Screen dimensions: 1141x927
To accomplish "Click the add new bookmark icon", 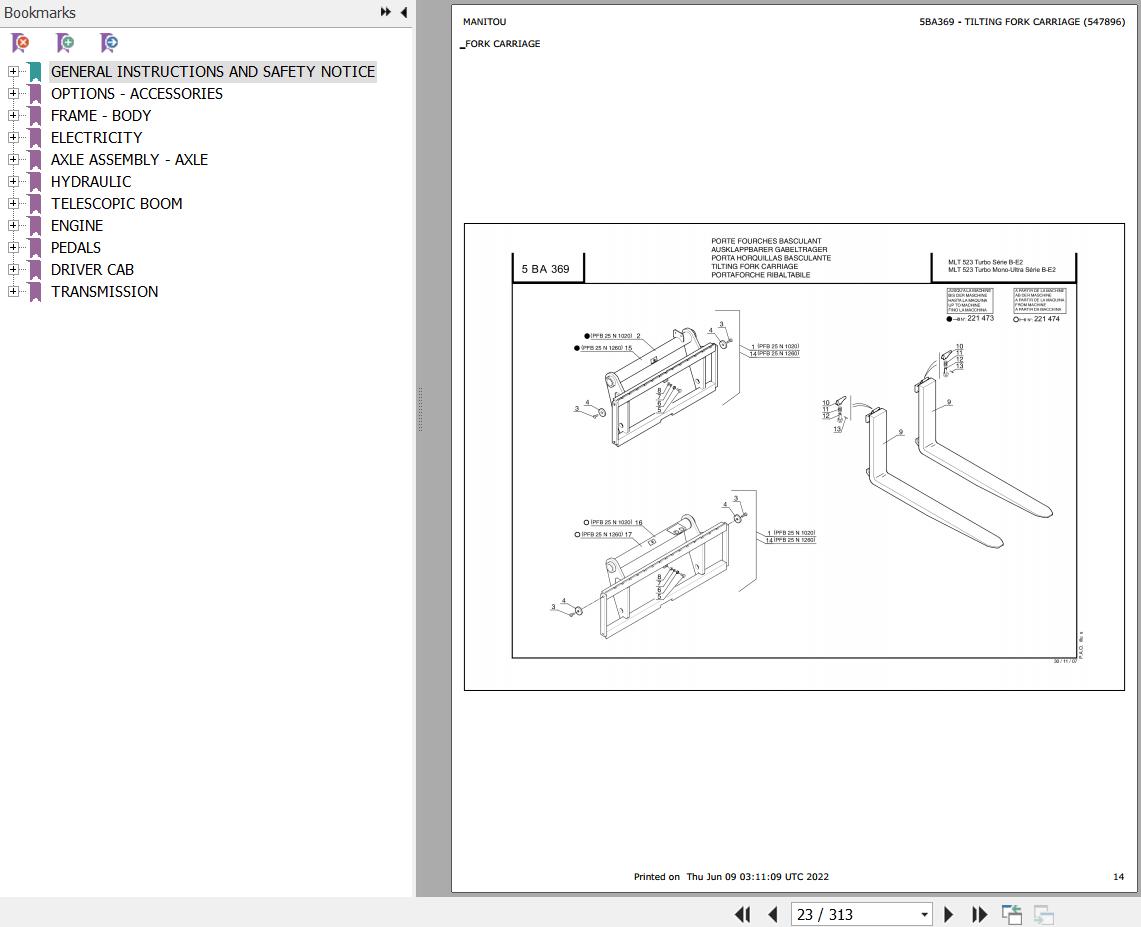I will tap(65, 43).
